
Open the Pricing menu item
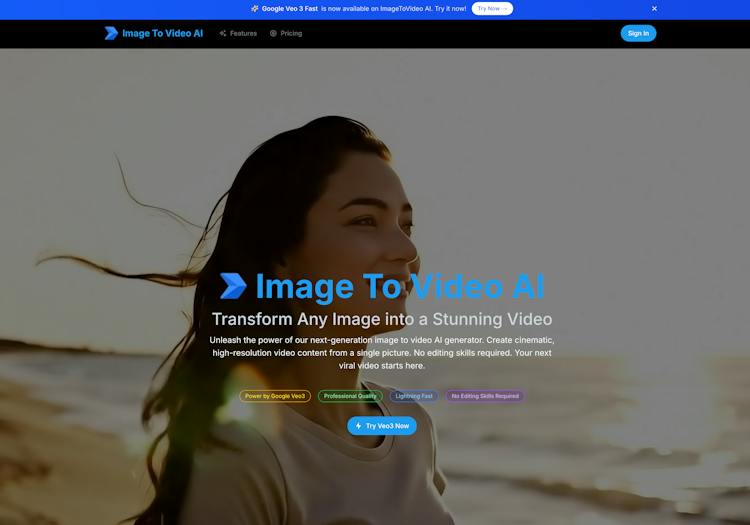(x=286, y=33)
